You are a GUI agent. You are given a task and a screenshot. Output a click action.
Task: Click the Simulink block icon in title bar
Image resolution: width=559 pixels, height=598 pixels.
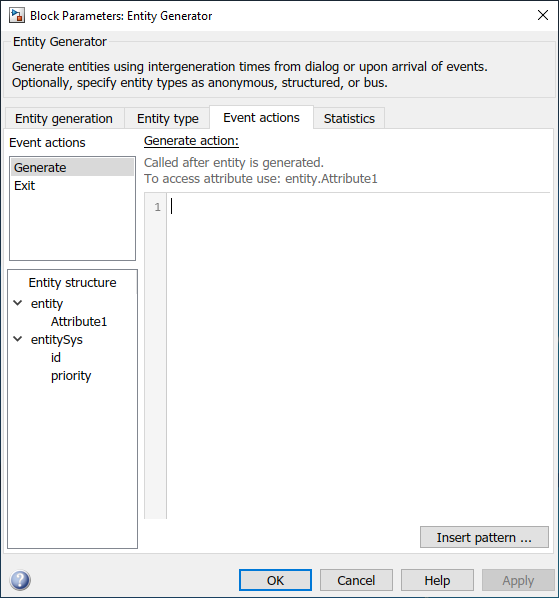pyautogui.click(x=17, y=16)
